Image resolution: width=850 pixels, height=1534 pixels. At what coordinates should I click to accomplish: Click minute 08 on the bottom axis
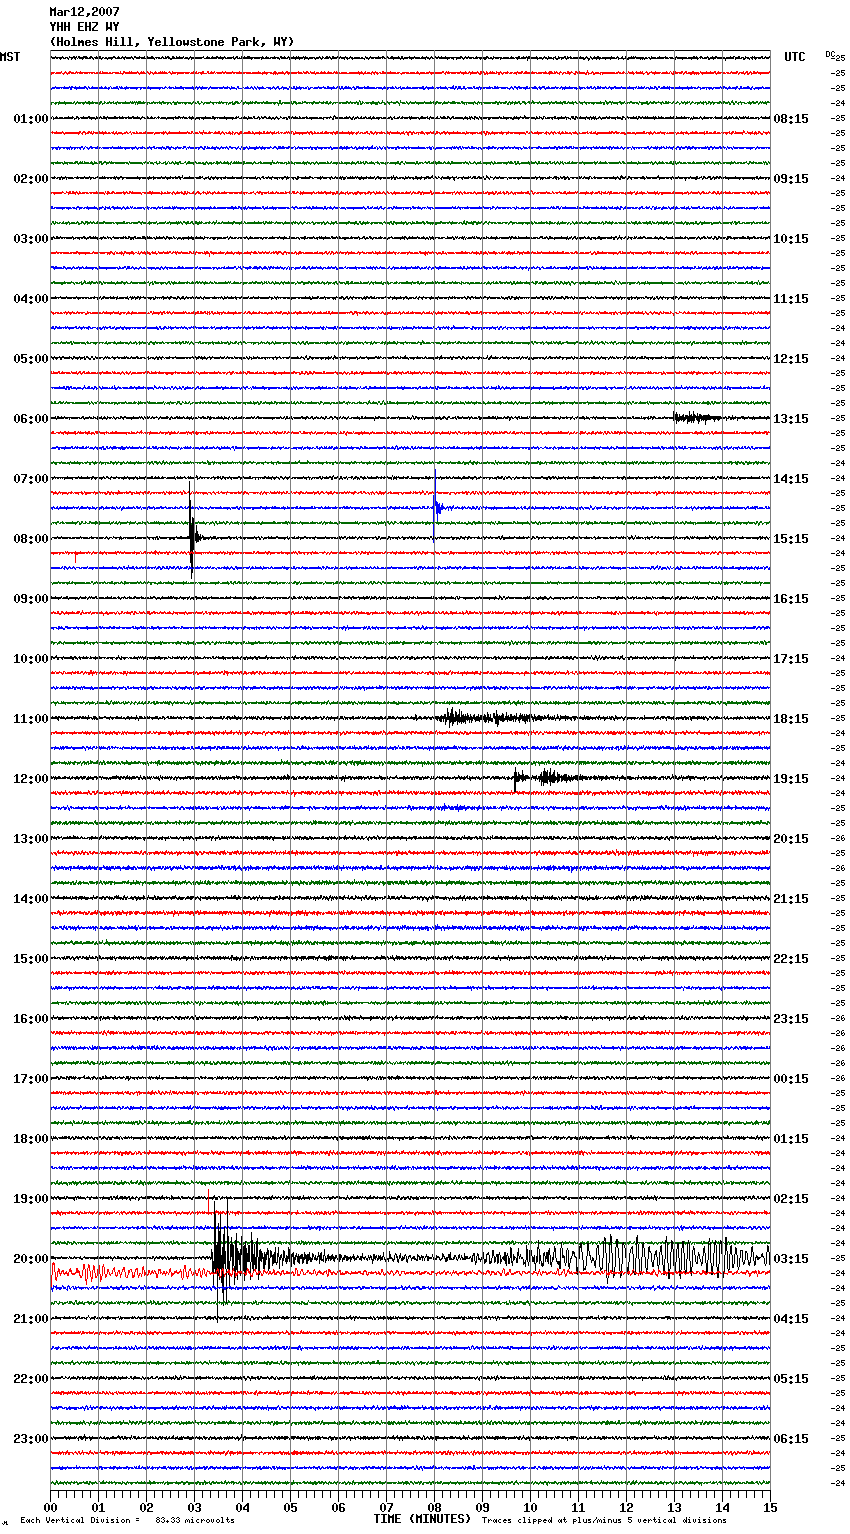pyautogui.click(x=435, y=1507)
